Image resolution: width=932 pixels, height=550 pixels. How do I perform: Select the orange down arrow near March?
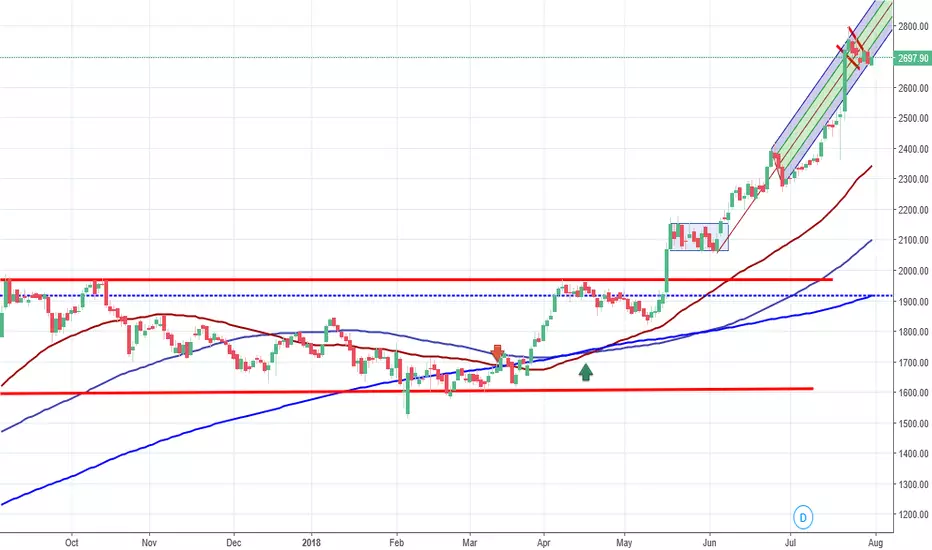(497, 353)
